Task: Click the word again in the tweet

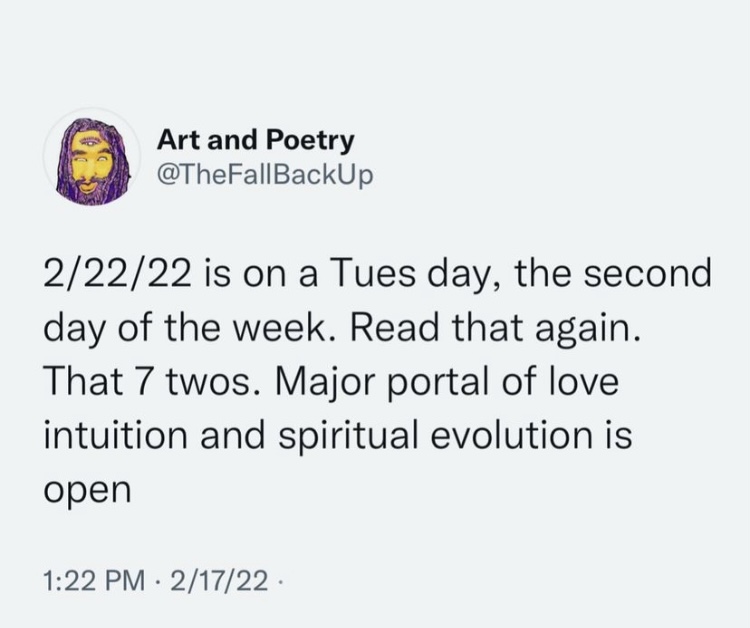Action: [587, 330]
